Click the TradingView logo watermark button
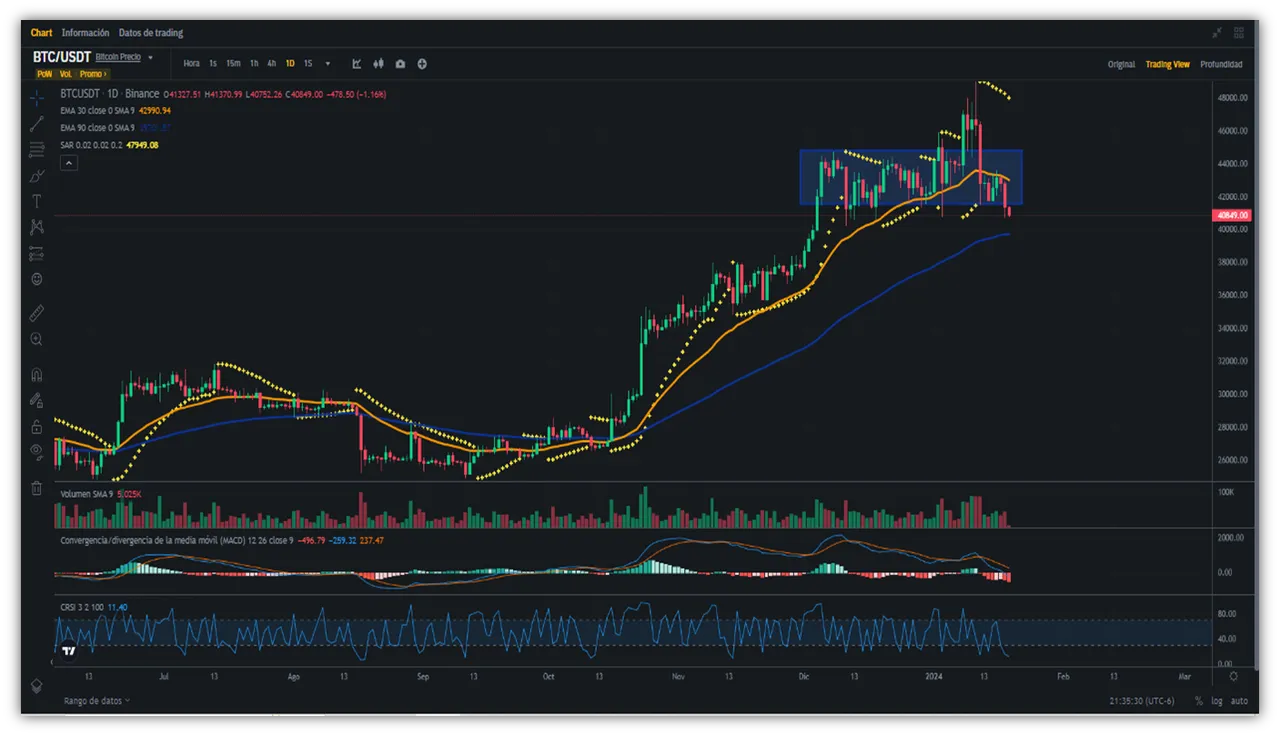Viewport: 1280px width, 736px height. [x=67, y=651]
